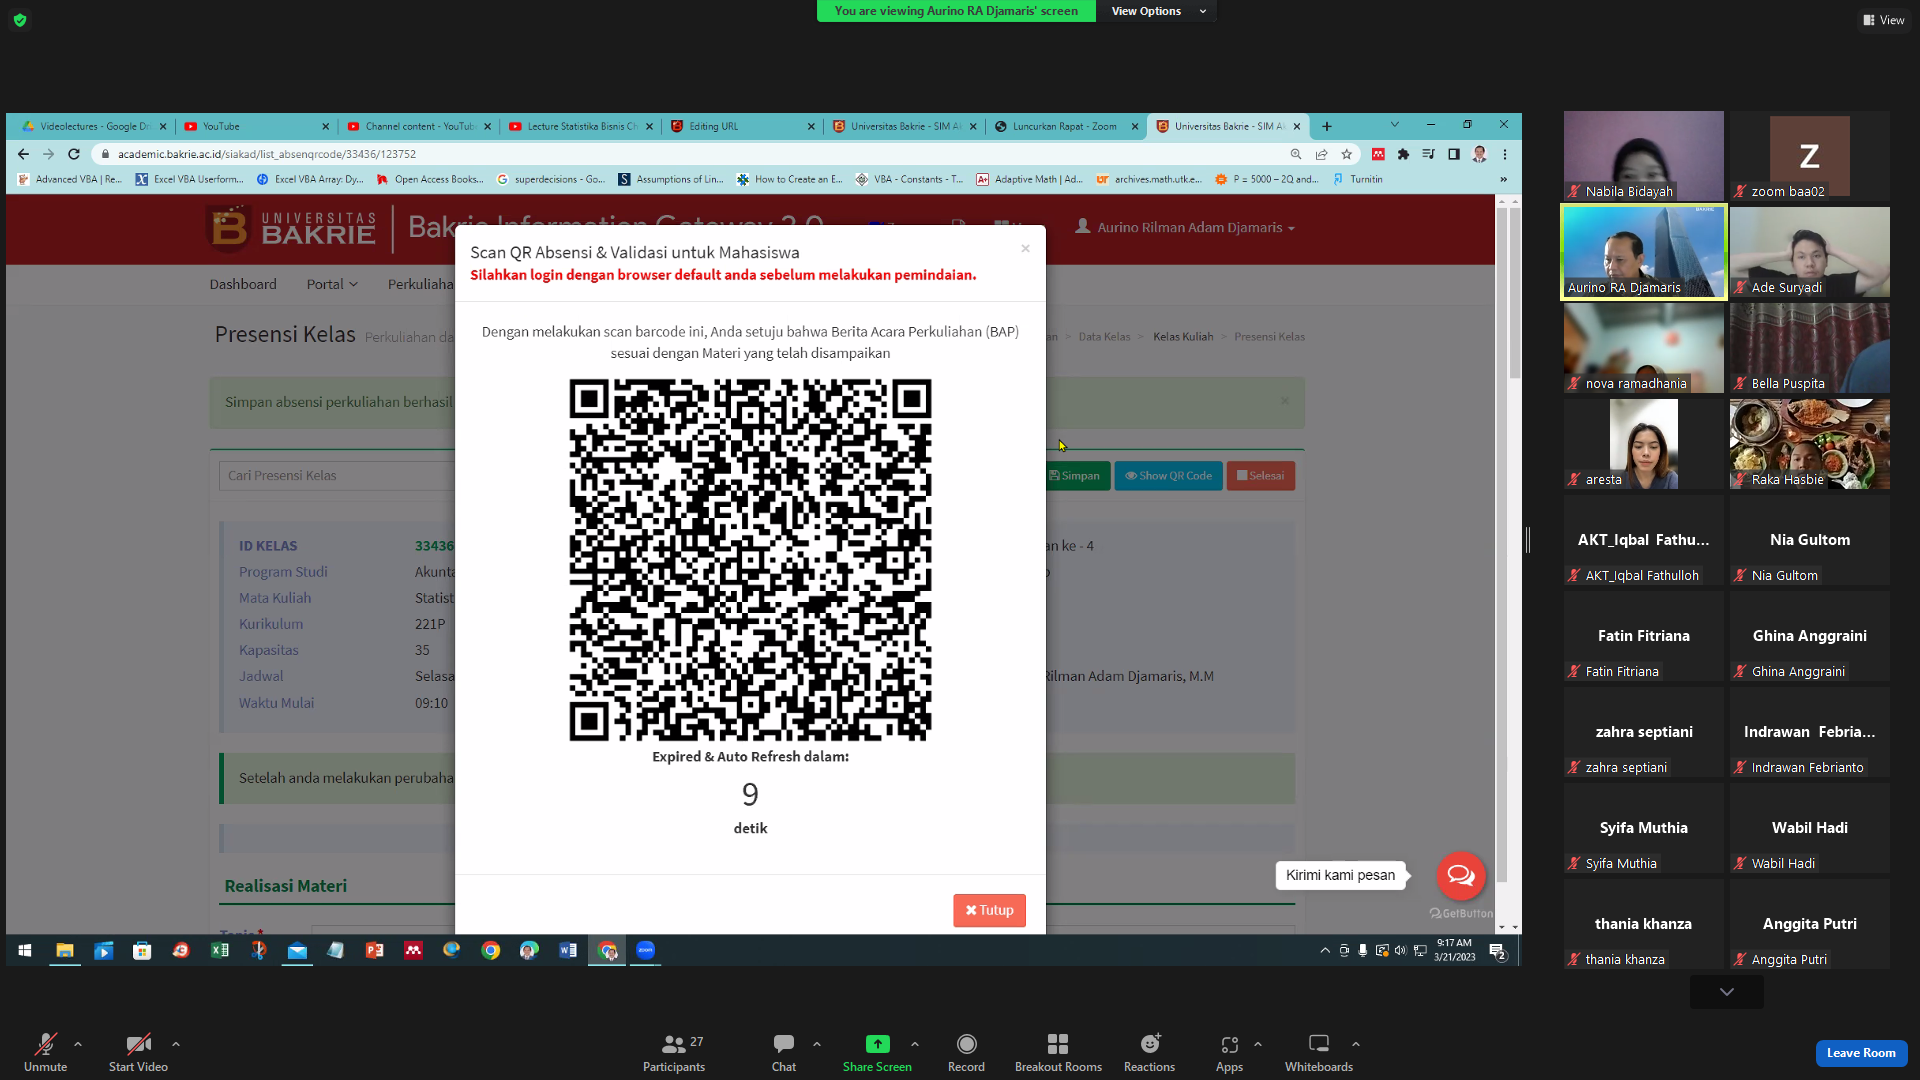Viewport: 1920px width, 1080px height.
Task: Unmute the microphone in Zoom
Action: pos(45,1052)
